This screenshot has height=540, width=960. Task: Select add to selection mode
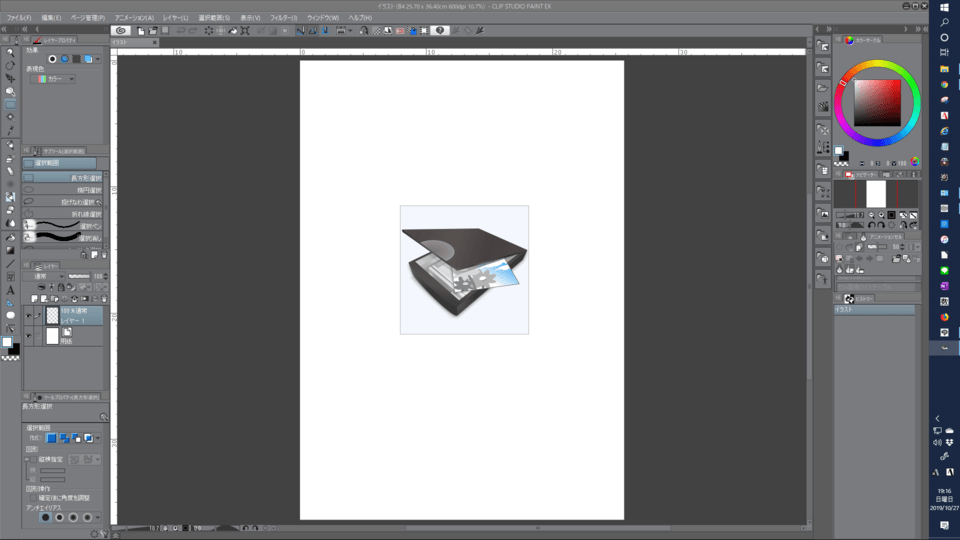[x=64, y=438]
